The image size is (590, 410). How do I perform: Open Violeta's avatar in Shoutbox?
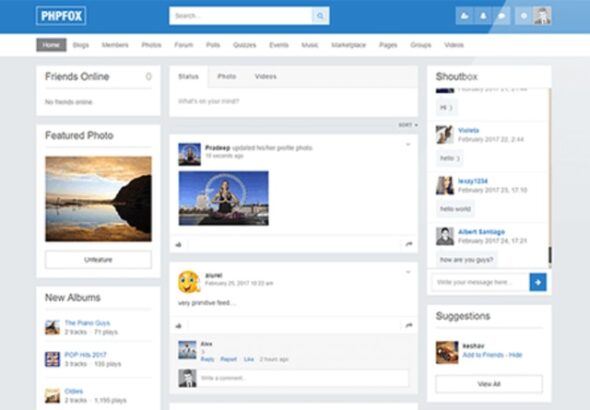[444, 135]
